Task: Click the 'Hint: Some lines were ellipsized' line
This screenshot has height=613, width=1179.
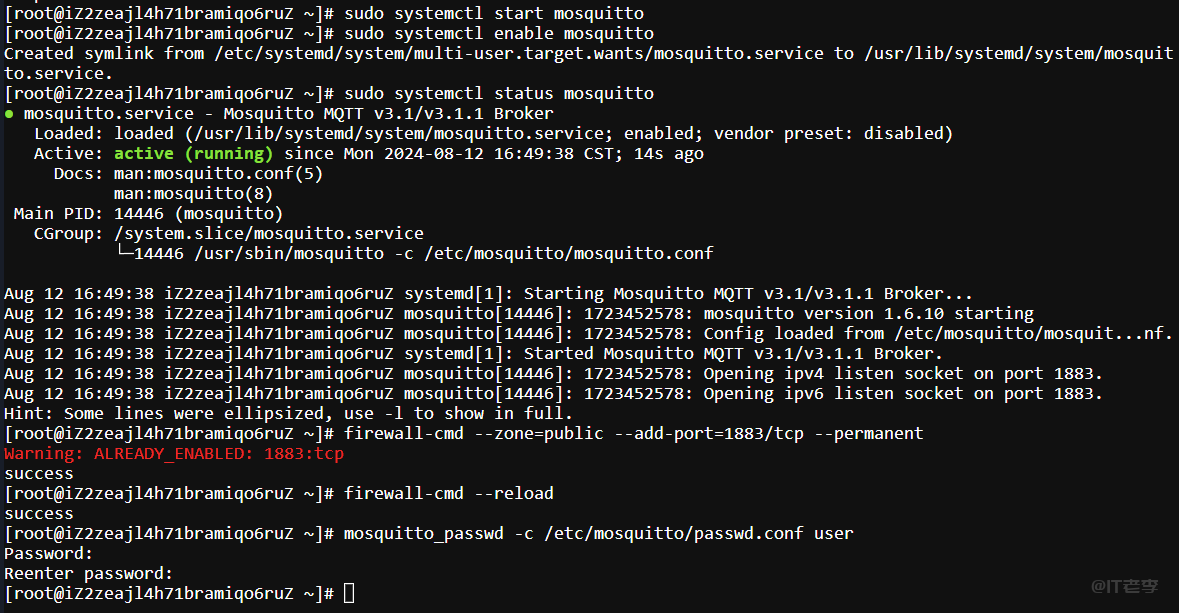Action: pyautogui.click(x=288, y=414)
